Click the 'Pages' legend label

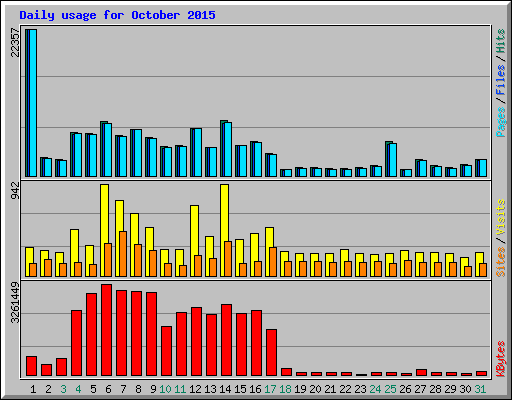(x=501, y=122)
